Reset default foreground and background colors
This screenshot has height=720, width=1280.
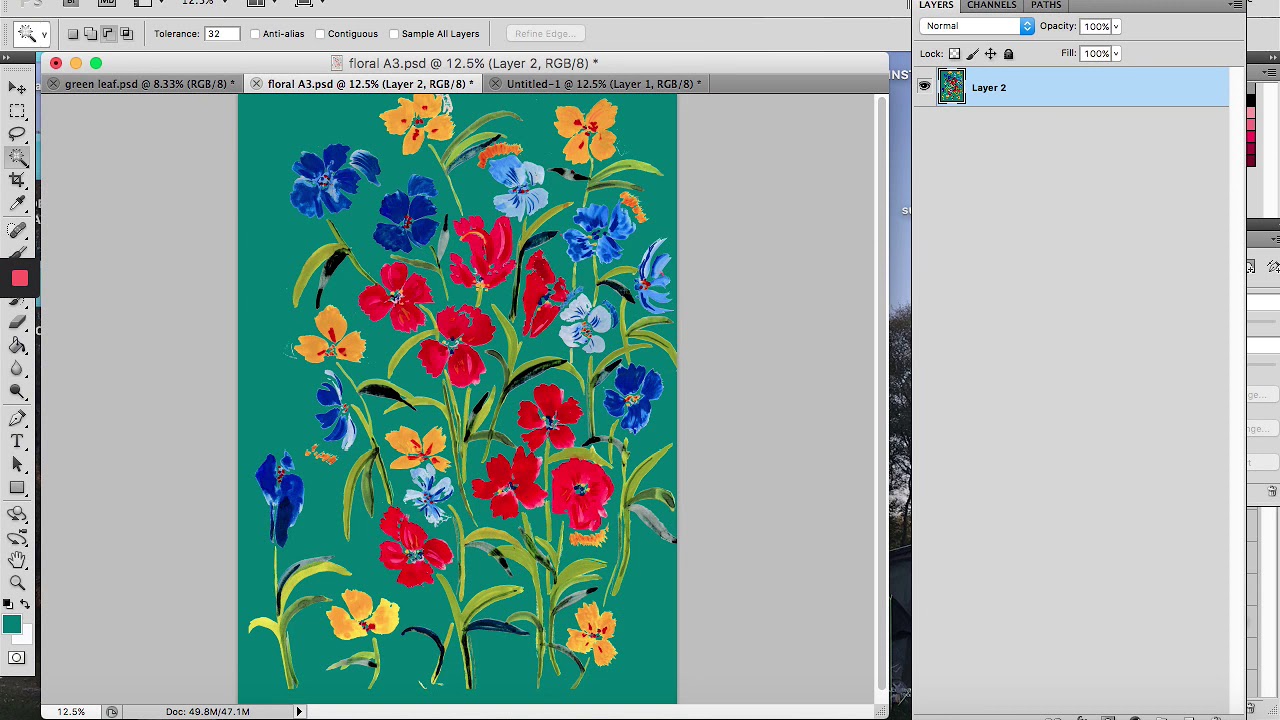8,604
